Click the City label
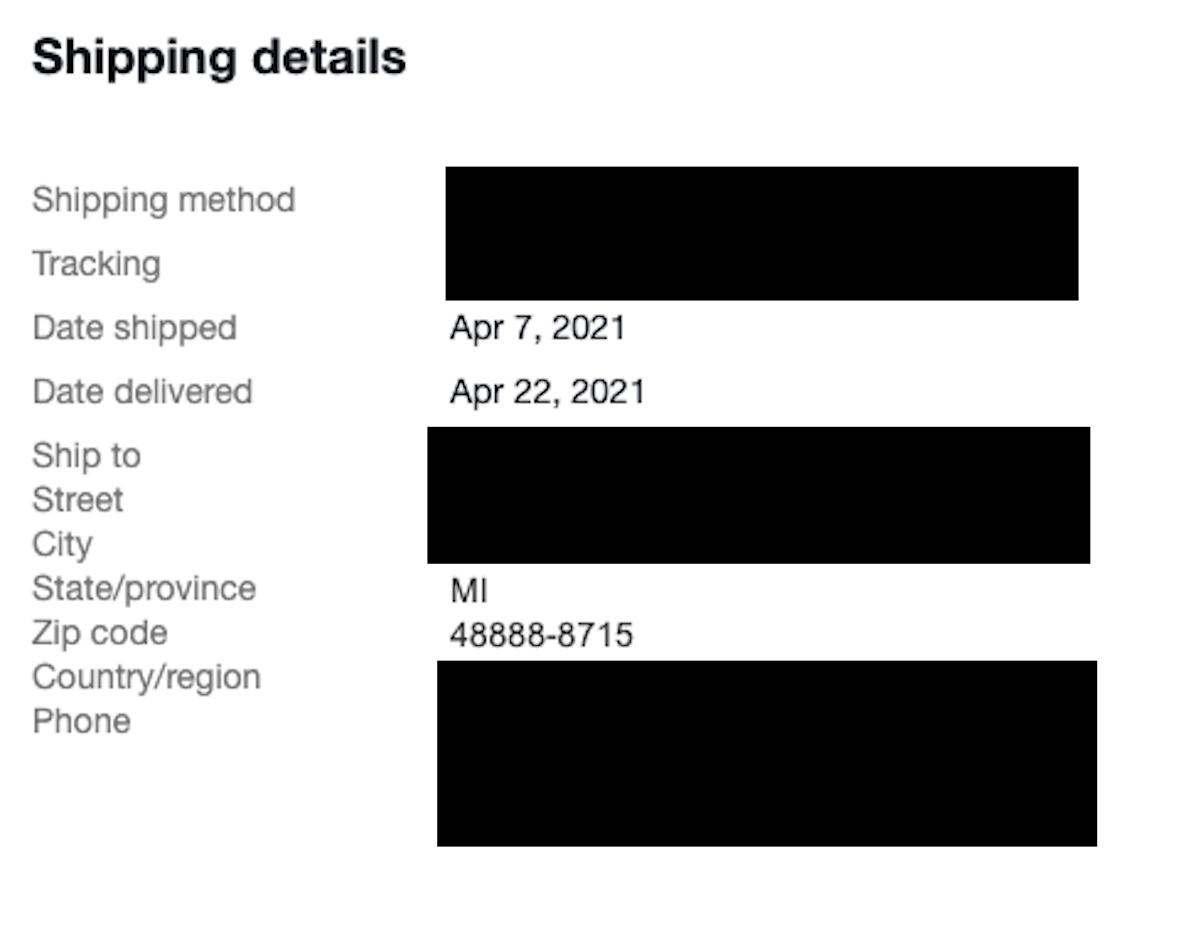This screenshot has height=947, width=1200. pyautogui.click(x=62, y=544)
